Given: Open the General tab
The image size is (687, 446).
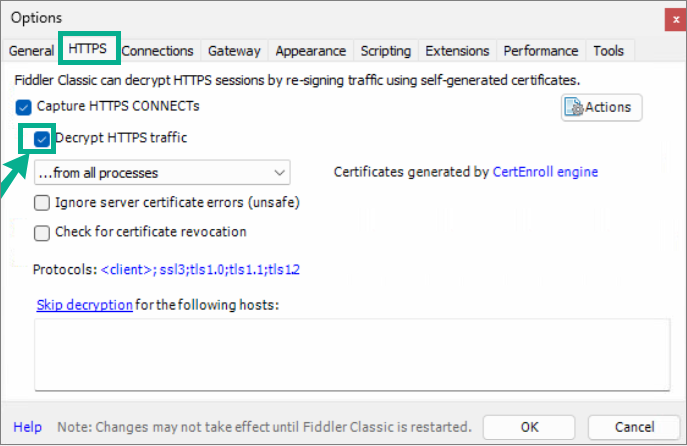Looking at the screenshot, I should tap(31, 51).
